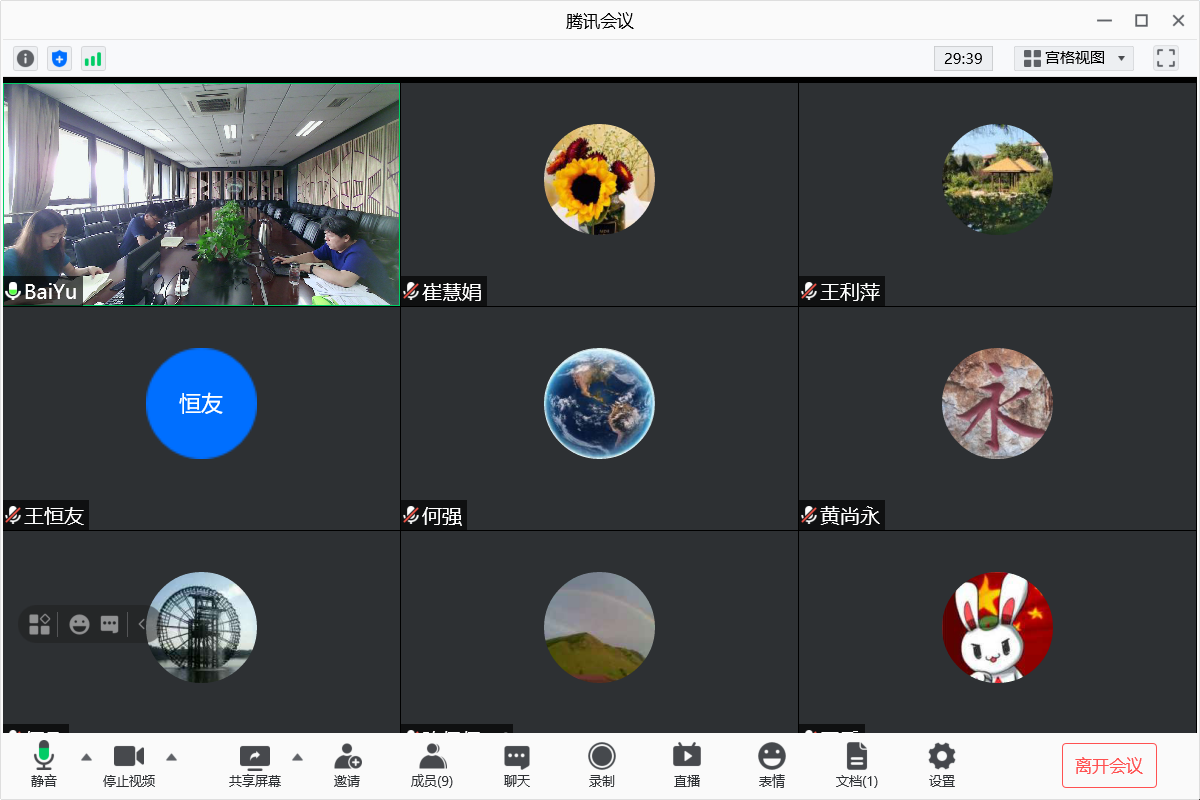Check network signal strength icon
The image size is (1200, 800).
93,58
